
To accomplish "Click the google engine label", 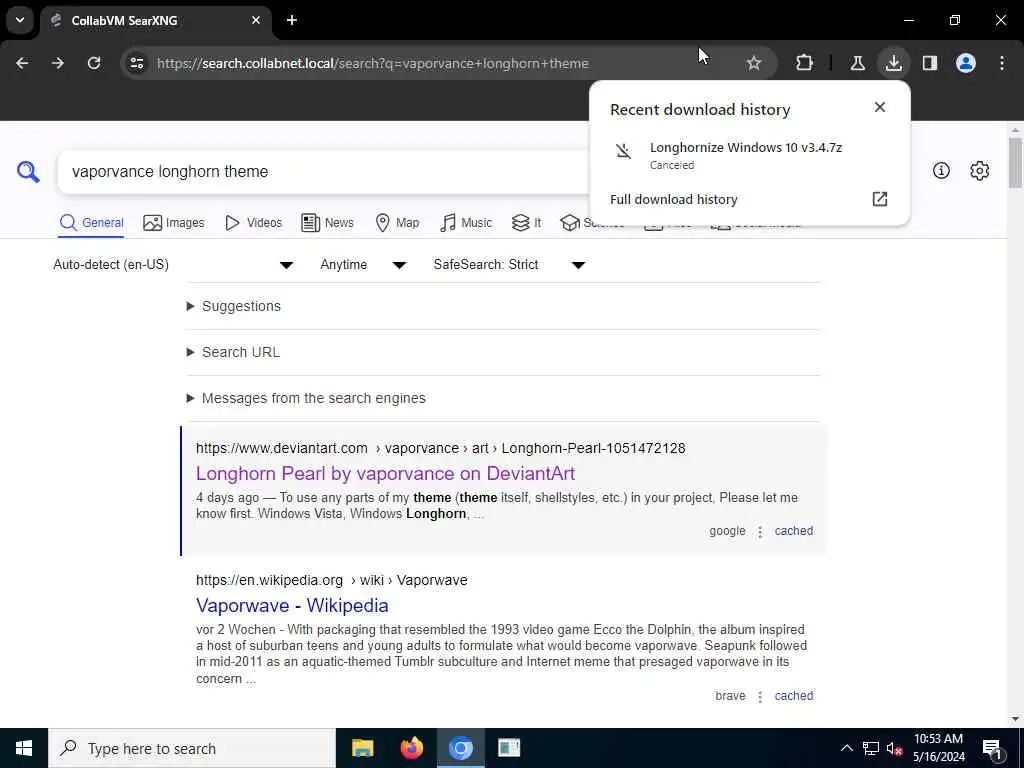I will click(x=727, y=531).
